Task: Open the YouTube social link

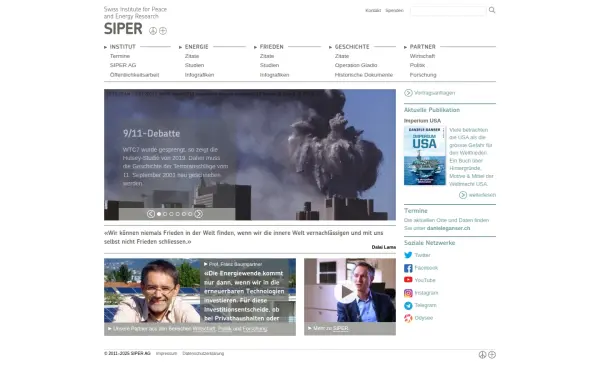Action: pyautogui.click(x=420, y=280)
